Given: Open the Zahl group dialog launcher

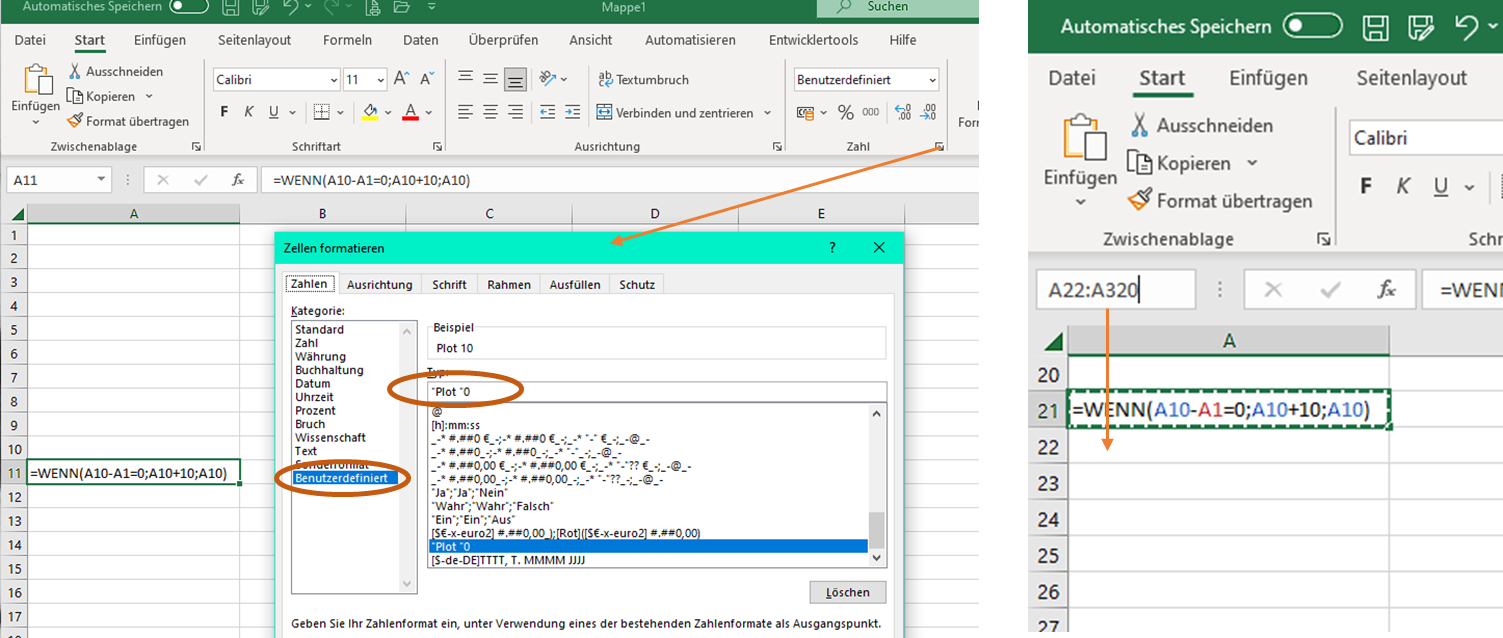Looking at the screenshot, I should tap(939, 147).
